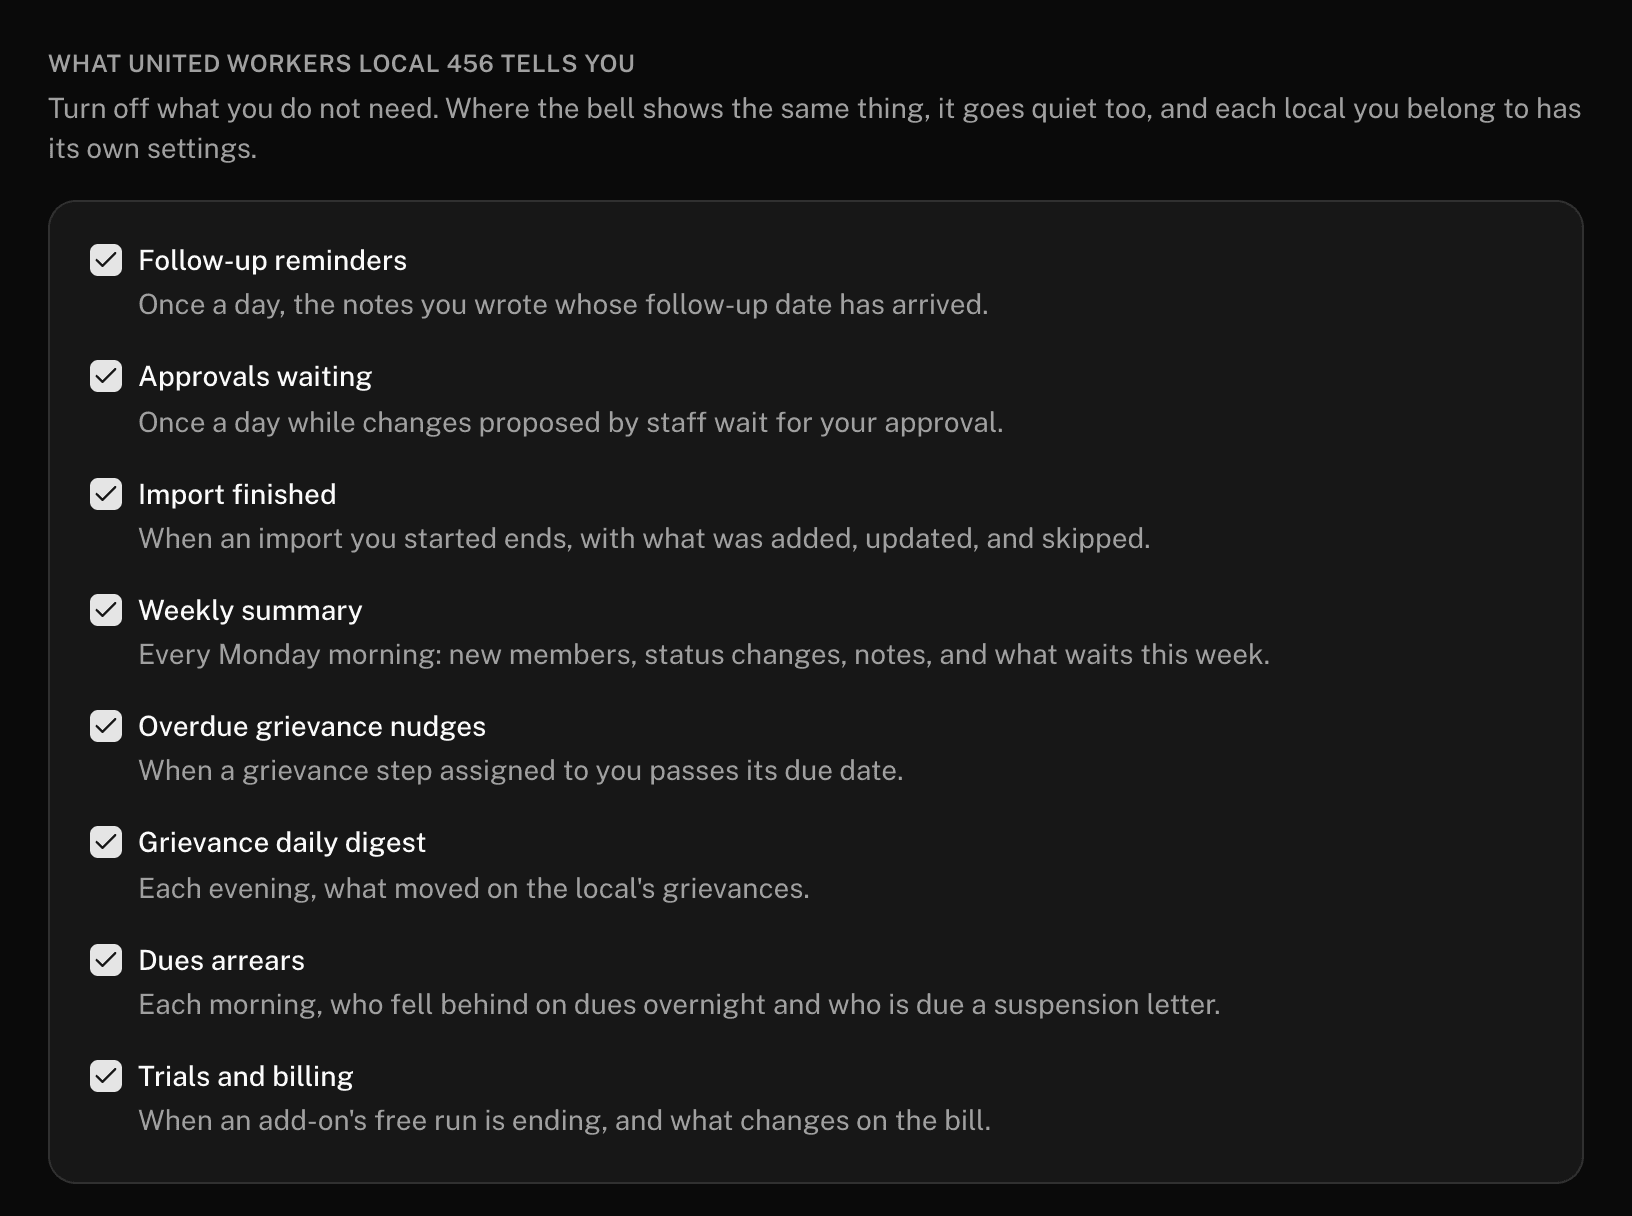Screen dimensions: 1632x1216
Task: Toggle the Trials and billing checkbox
Action: [106, 1076]
